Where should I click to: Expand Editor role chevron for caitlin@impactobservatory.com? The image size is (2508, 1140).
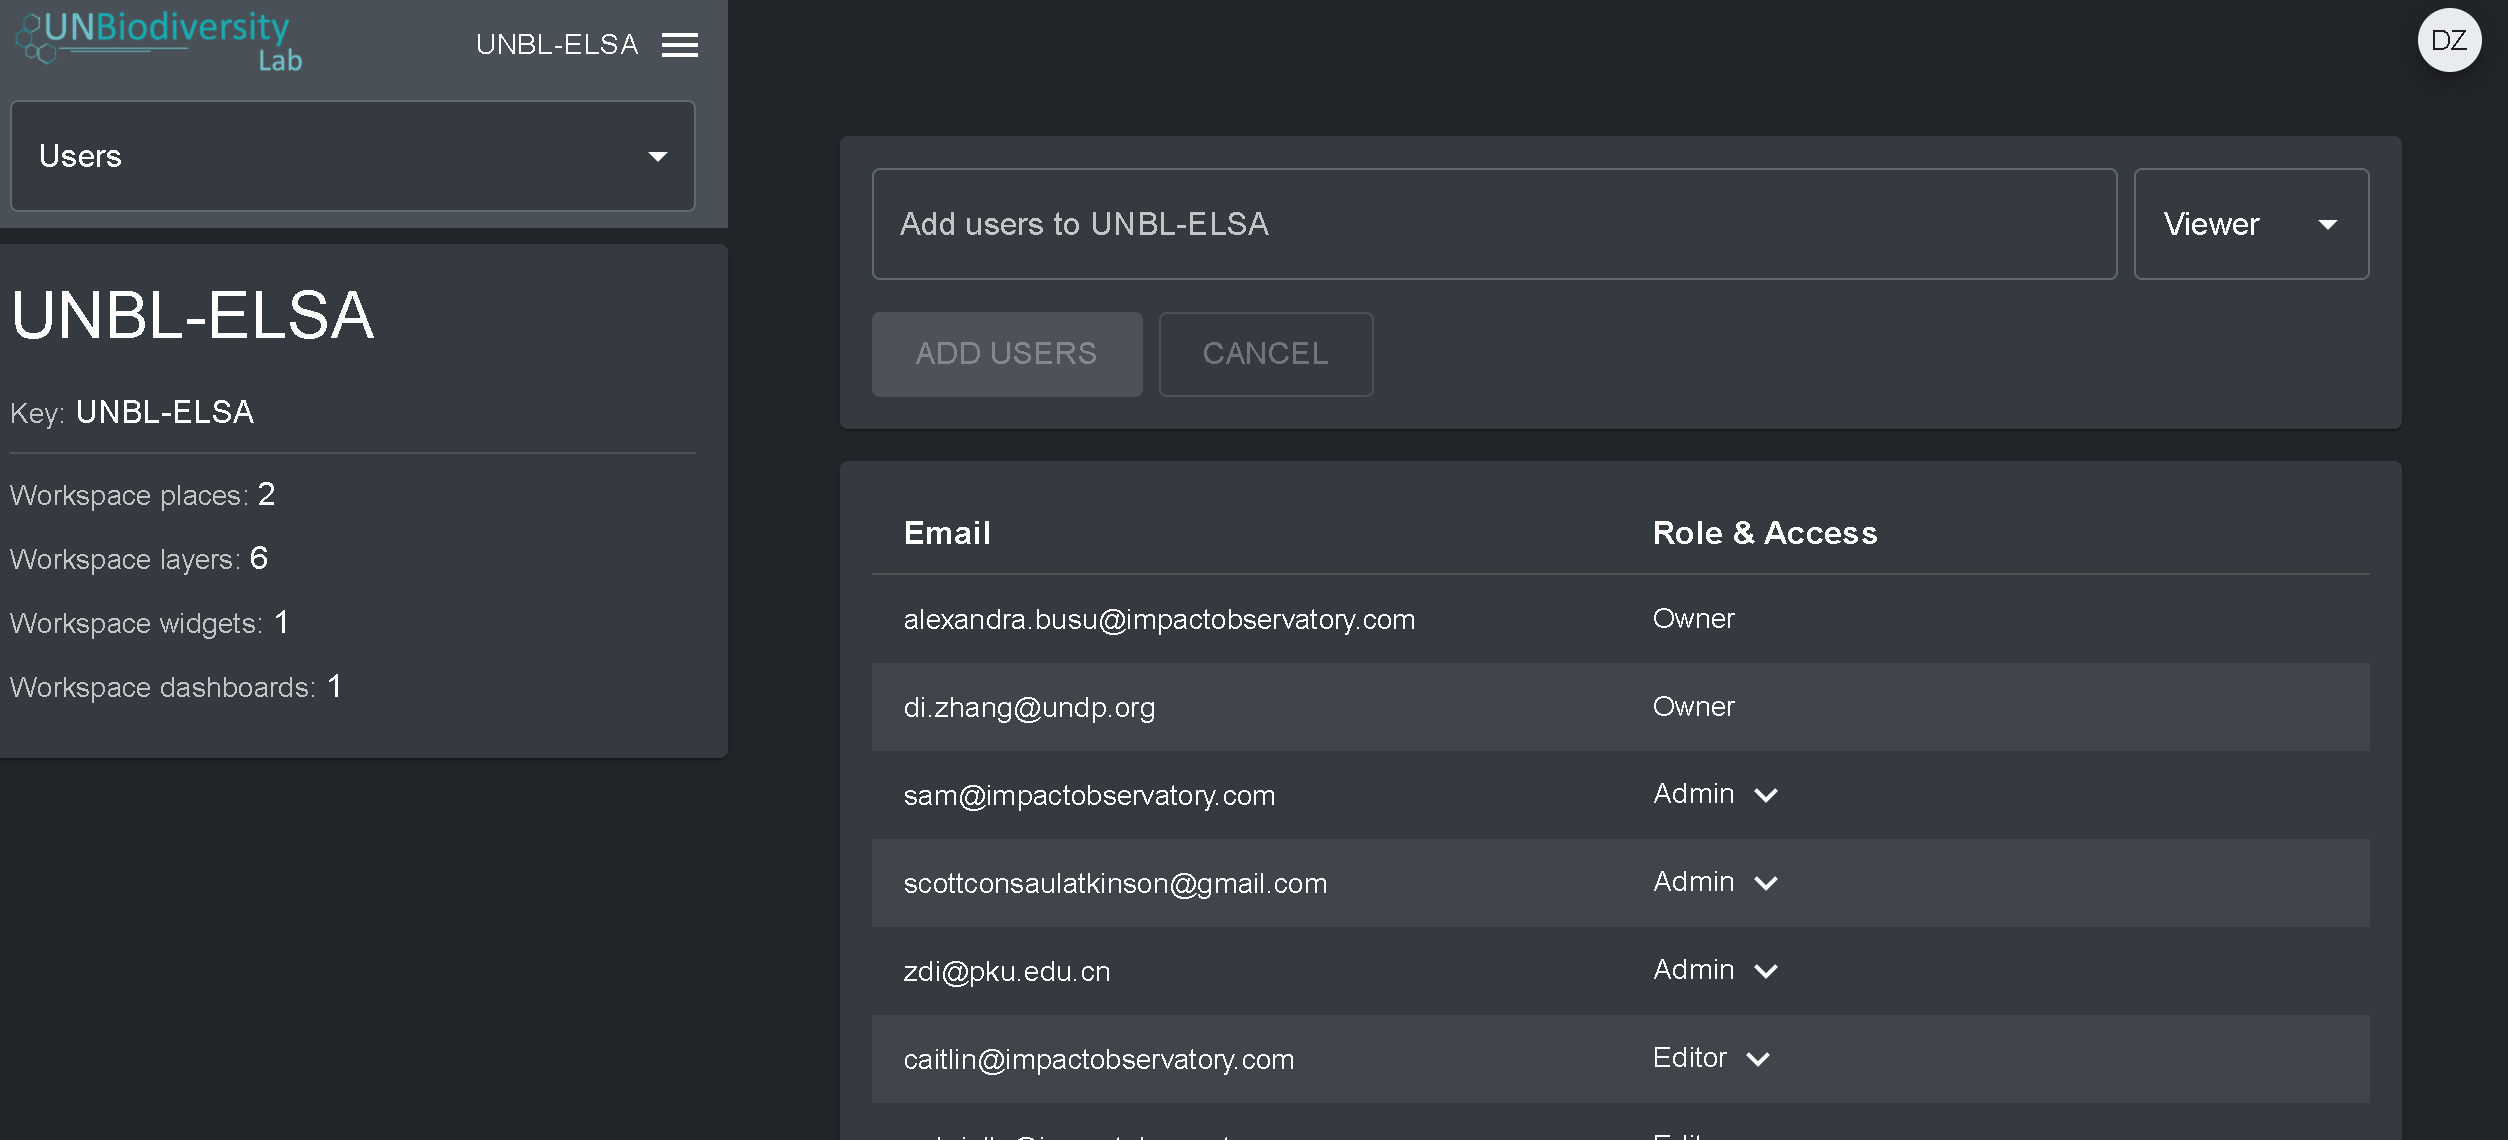tap(1757, 1059)
